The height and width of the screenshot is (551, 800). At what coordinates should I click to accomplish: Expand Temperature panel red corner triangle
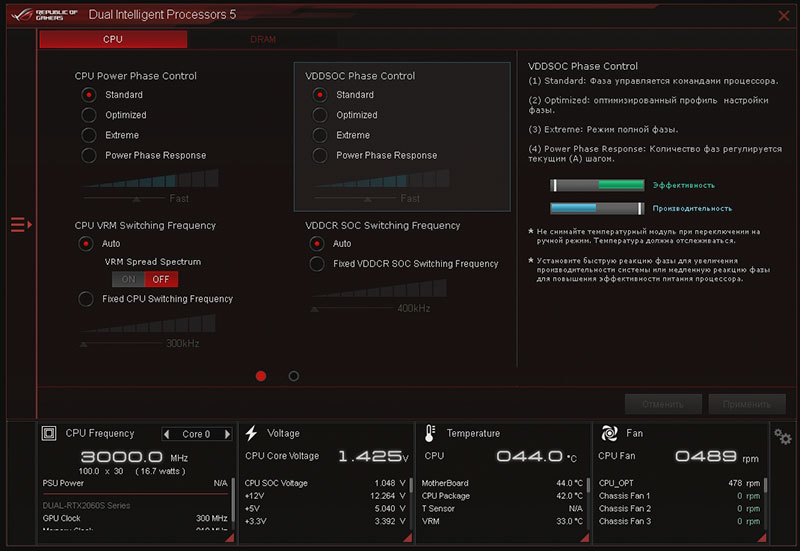point(584,537)
